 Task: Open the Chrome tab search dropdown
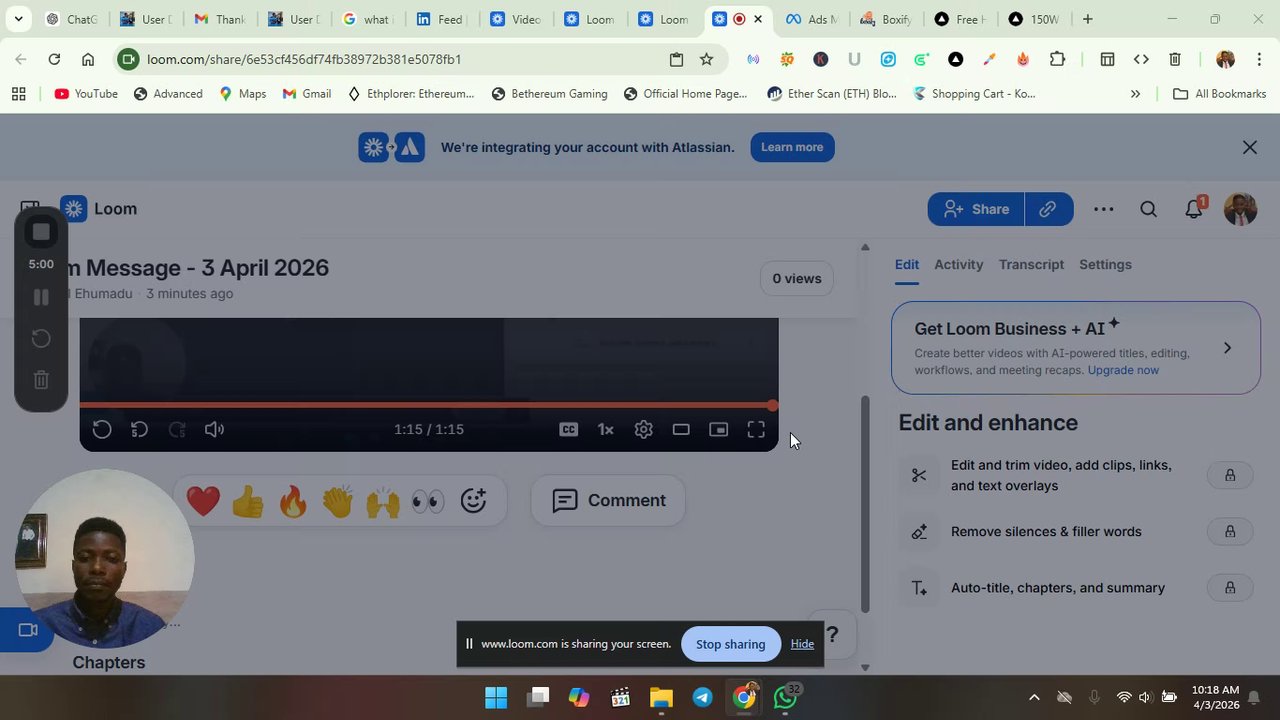click(x=18, y=19)
